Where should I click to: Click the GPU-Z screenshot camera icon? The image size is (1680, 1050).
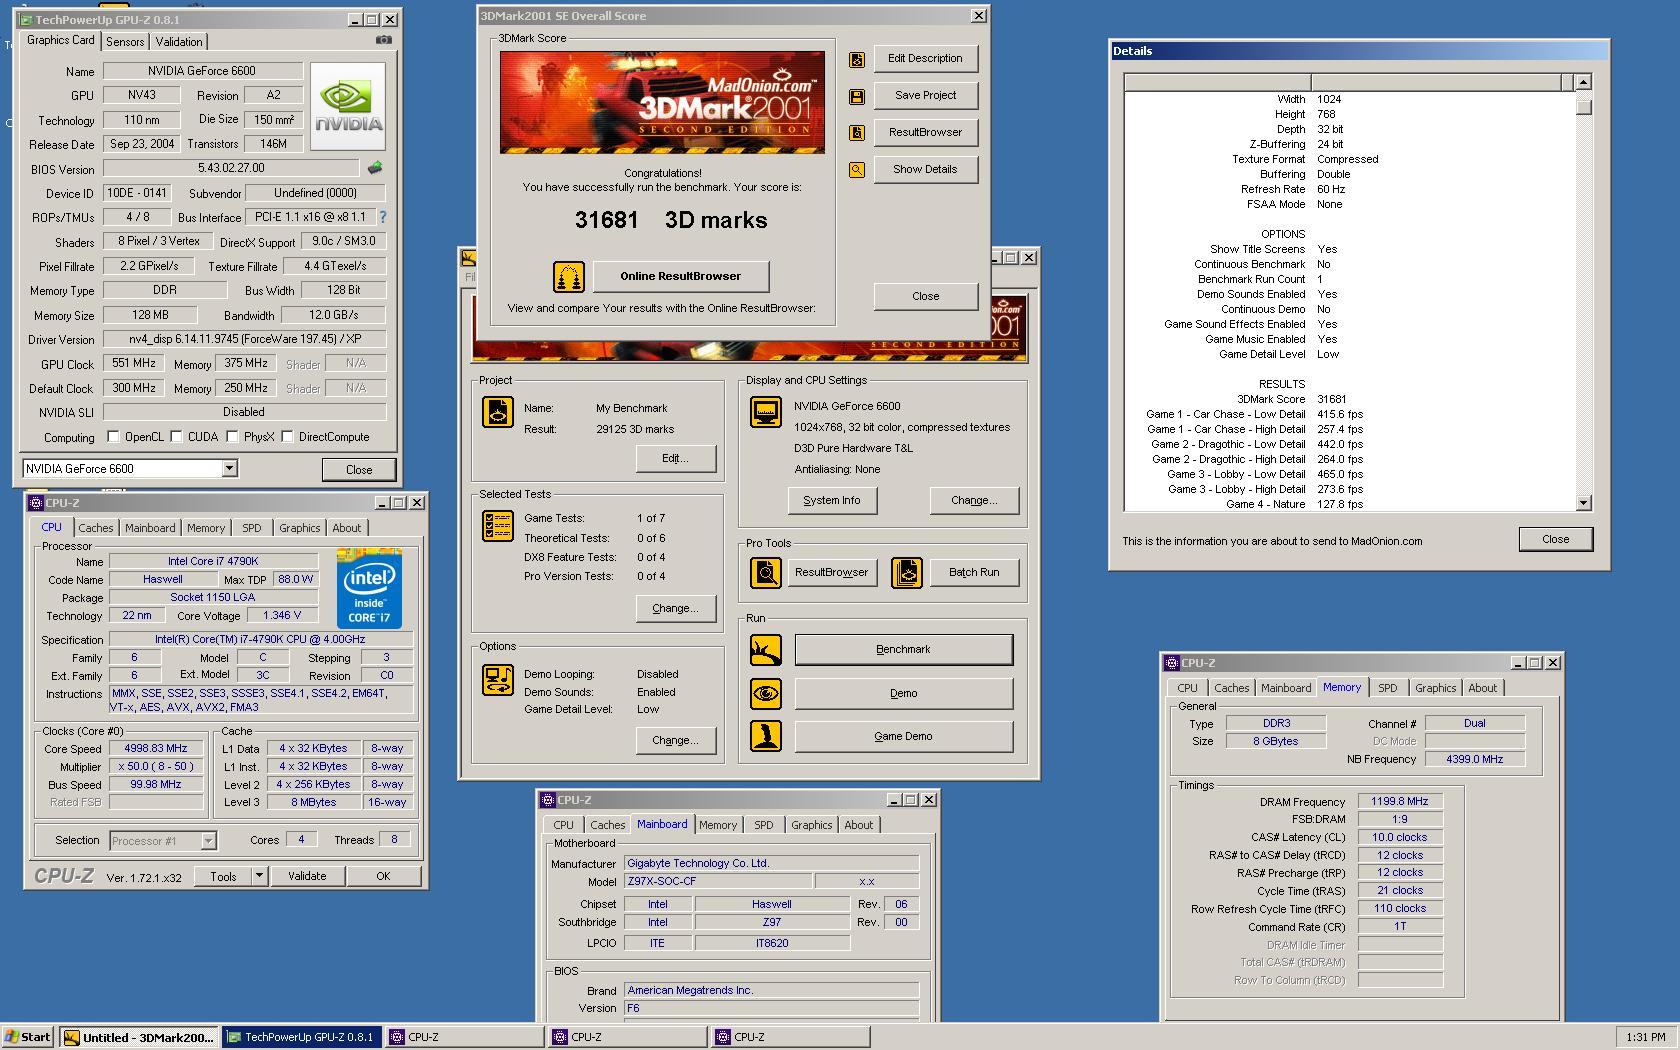point(383,40)
